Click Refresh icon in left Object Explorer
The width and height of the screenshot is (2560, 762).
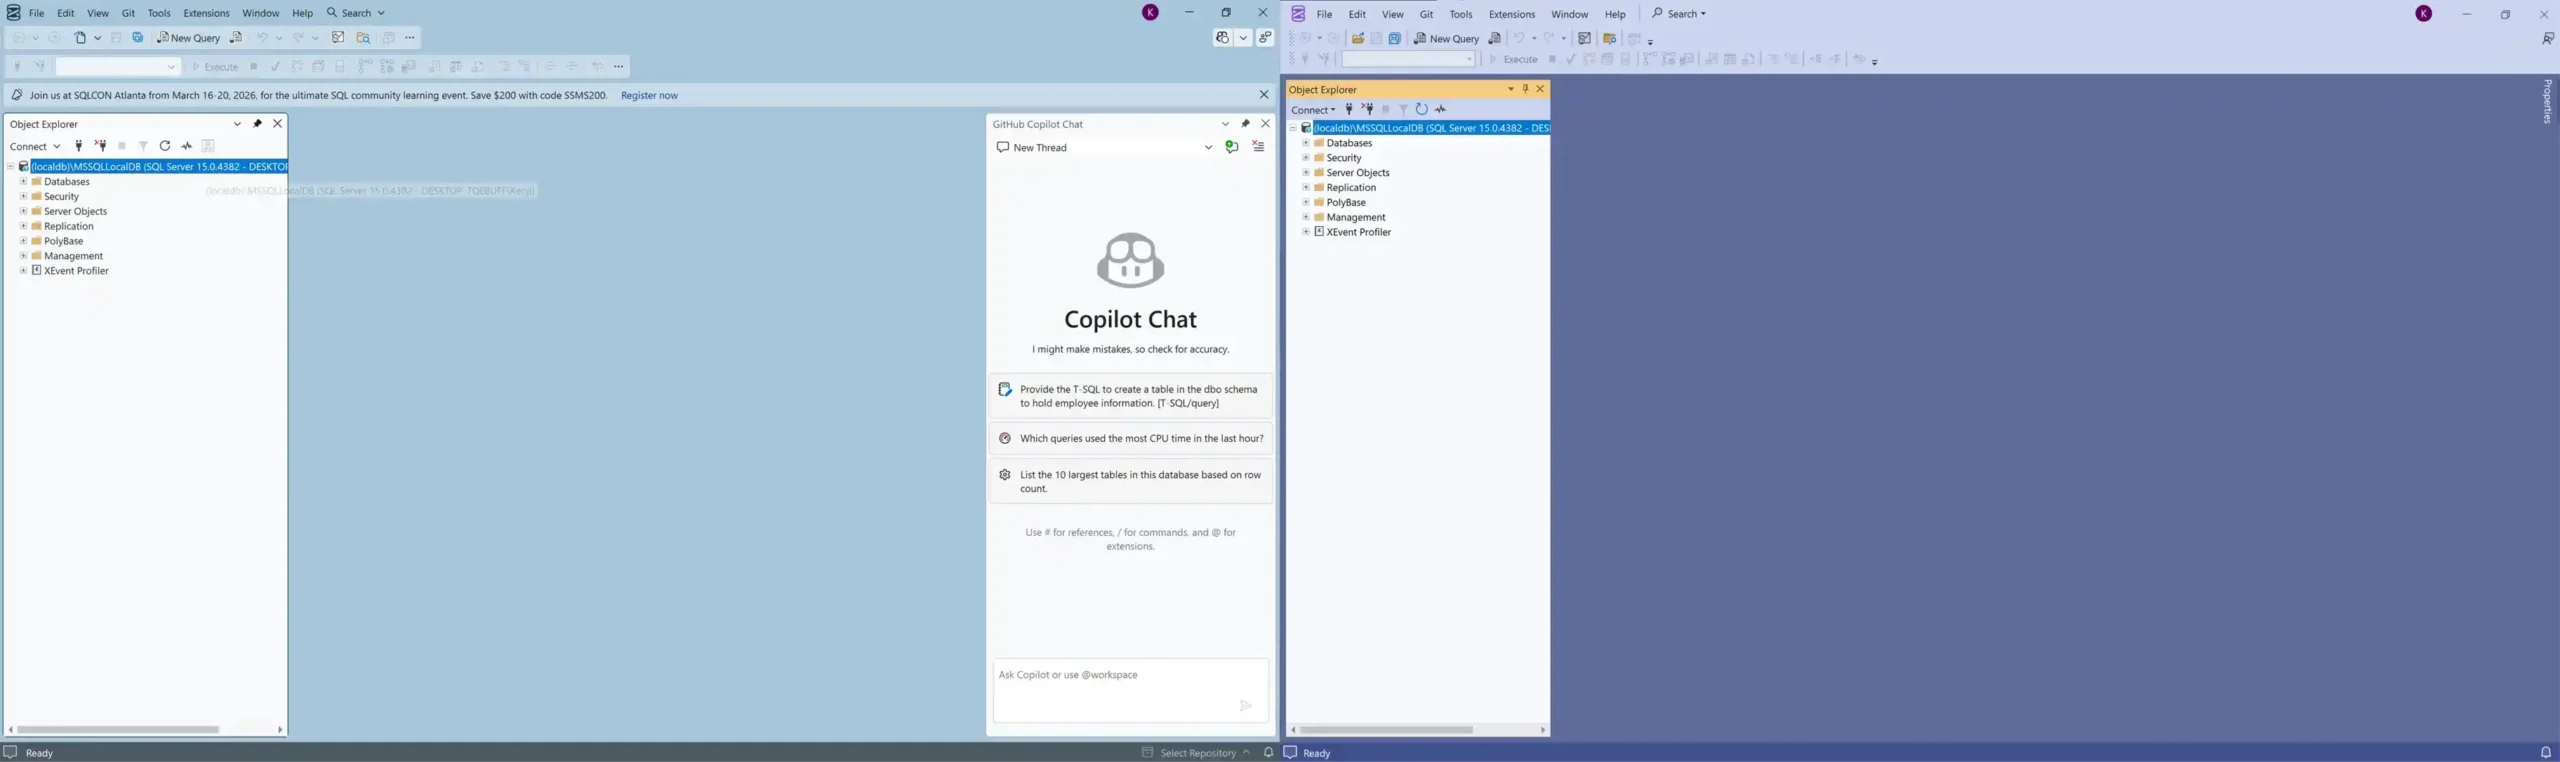click(x=165, y=146)
